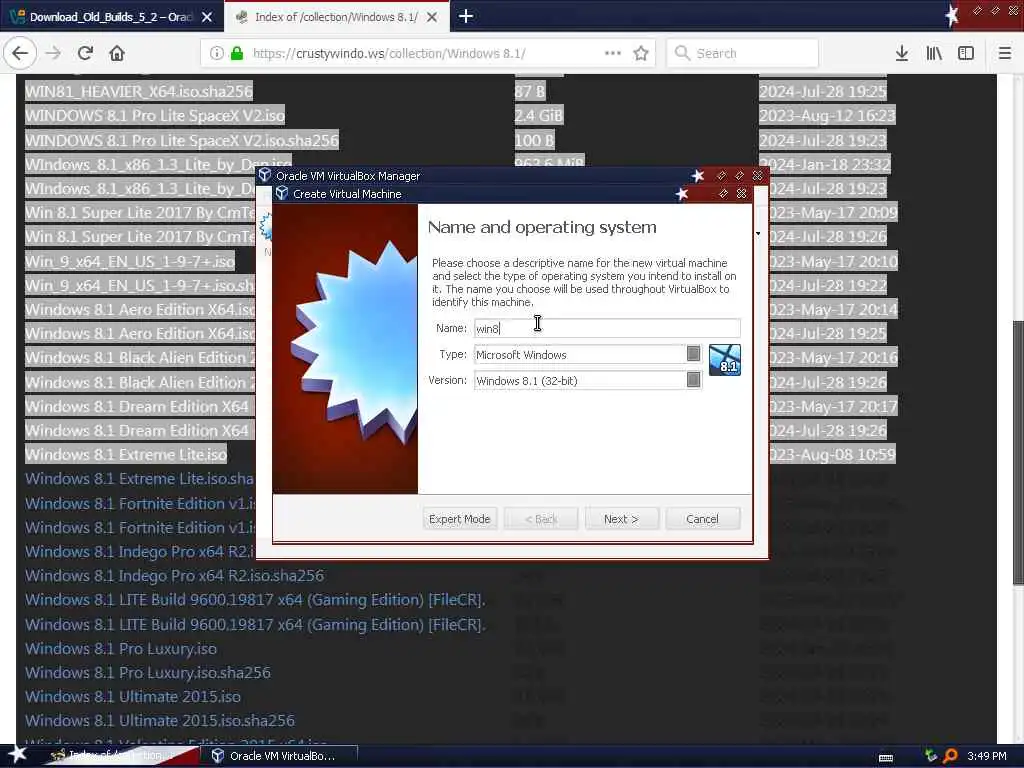The height and width of the screenshot is (768, 1024).
Task: Open WINDOWS 8.1 Pro Lite SpaceX V2.iso link
Action: point(155,116)
